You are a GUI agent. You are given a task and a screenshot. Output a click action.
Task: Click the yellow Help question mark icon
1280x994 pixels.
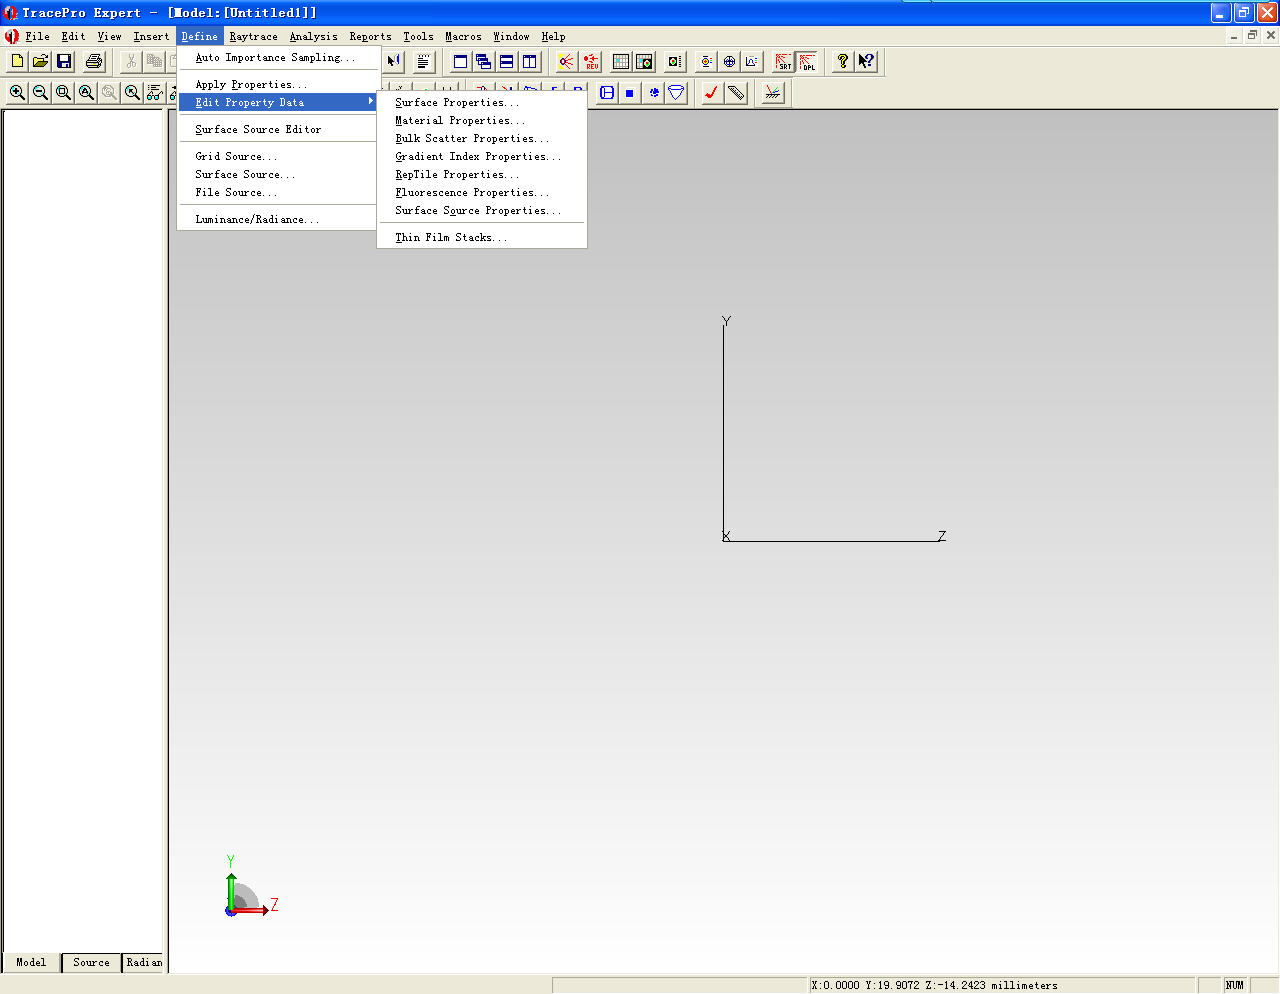843,61
